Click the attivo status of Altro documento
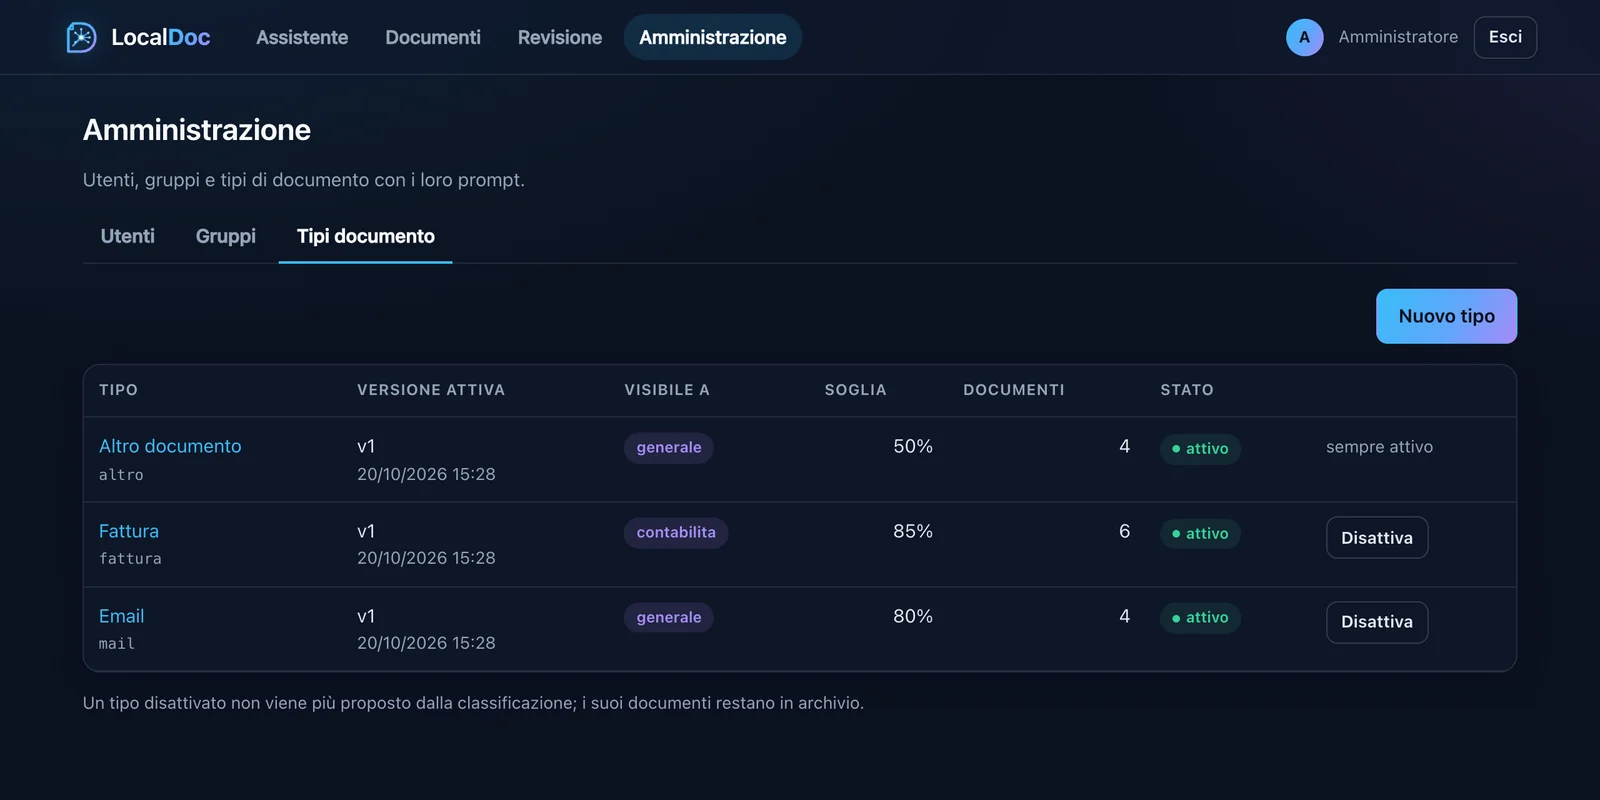 [x=1200, y=449]
